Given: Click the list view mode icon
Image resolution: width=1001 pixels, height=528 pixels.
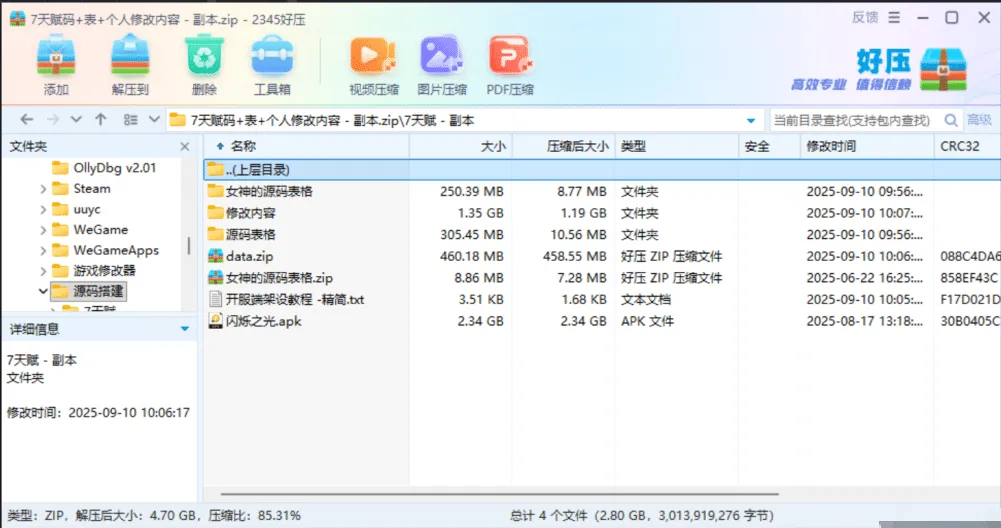Looking at the screenshot, I should pyautogui.click(x=130, y=119).
